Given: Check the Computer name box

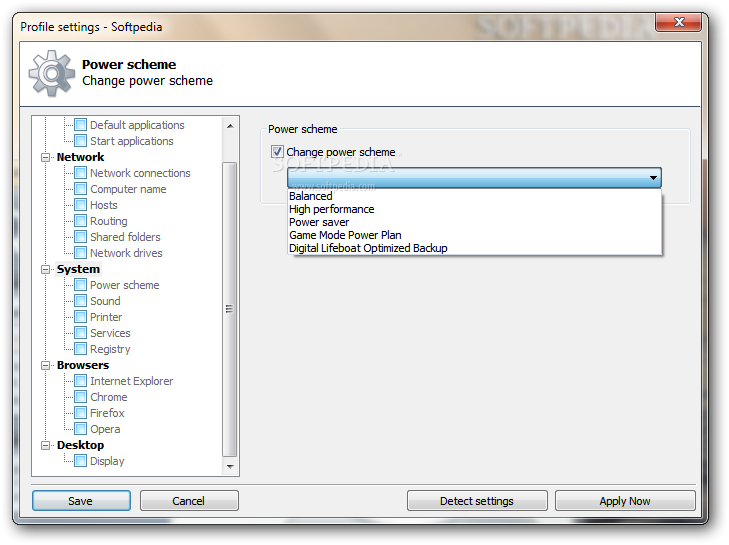Looking at the screenshot, I should click(x=80, y=189).
